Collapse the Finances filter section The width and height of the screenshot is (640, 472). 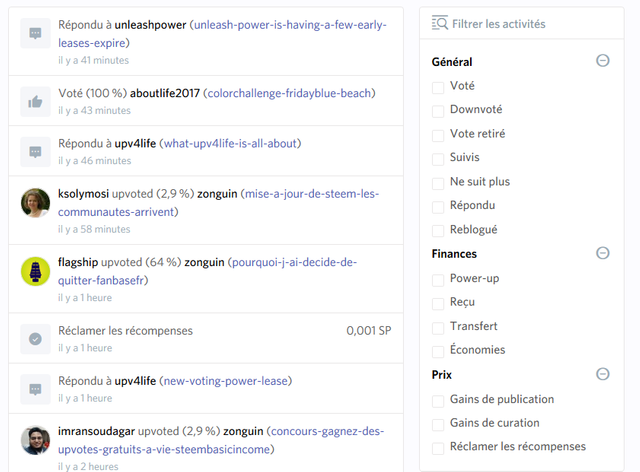coord(602,253)
